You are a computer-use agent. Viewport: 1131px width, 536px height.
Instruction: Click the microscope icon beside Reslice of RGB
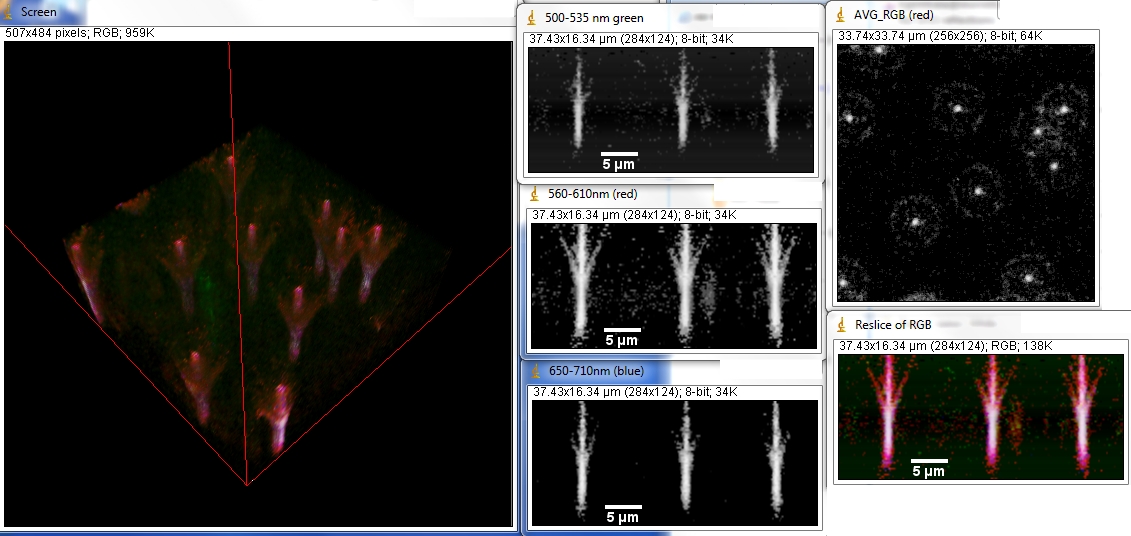pyautogui.click(x=840, y=324)
